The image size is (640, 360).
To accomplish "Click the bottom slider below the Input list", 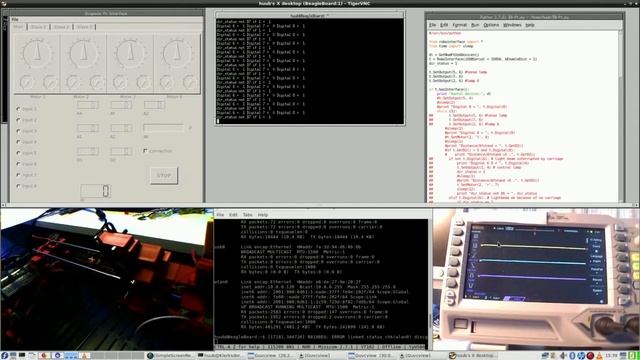I will pos(95,191).
